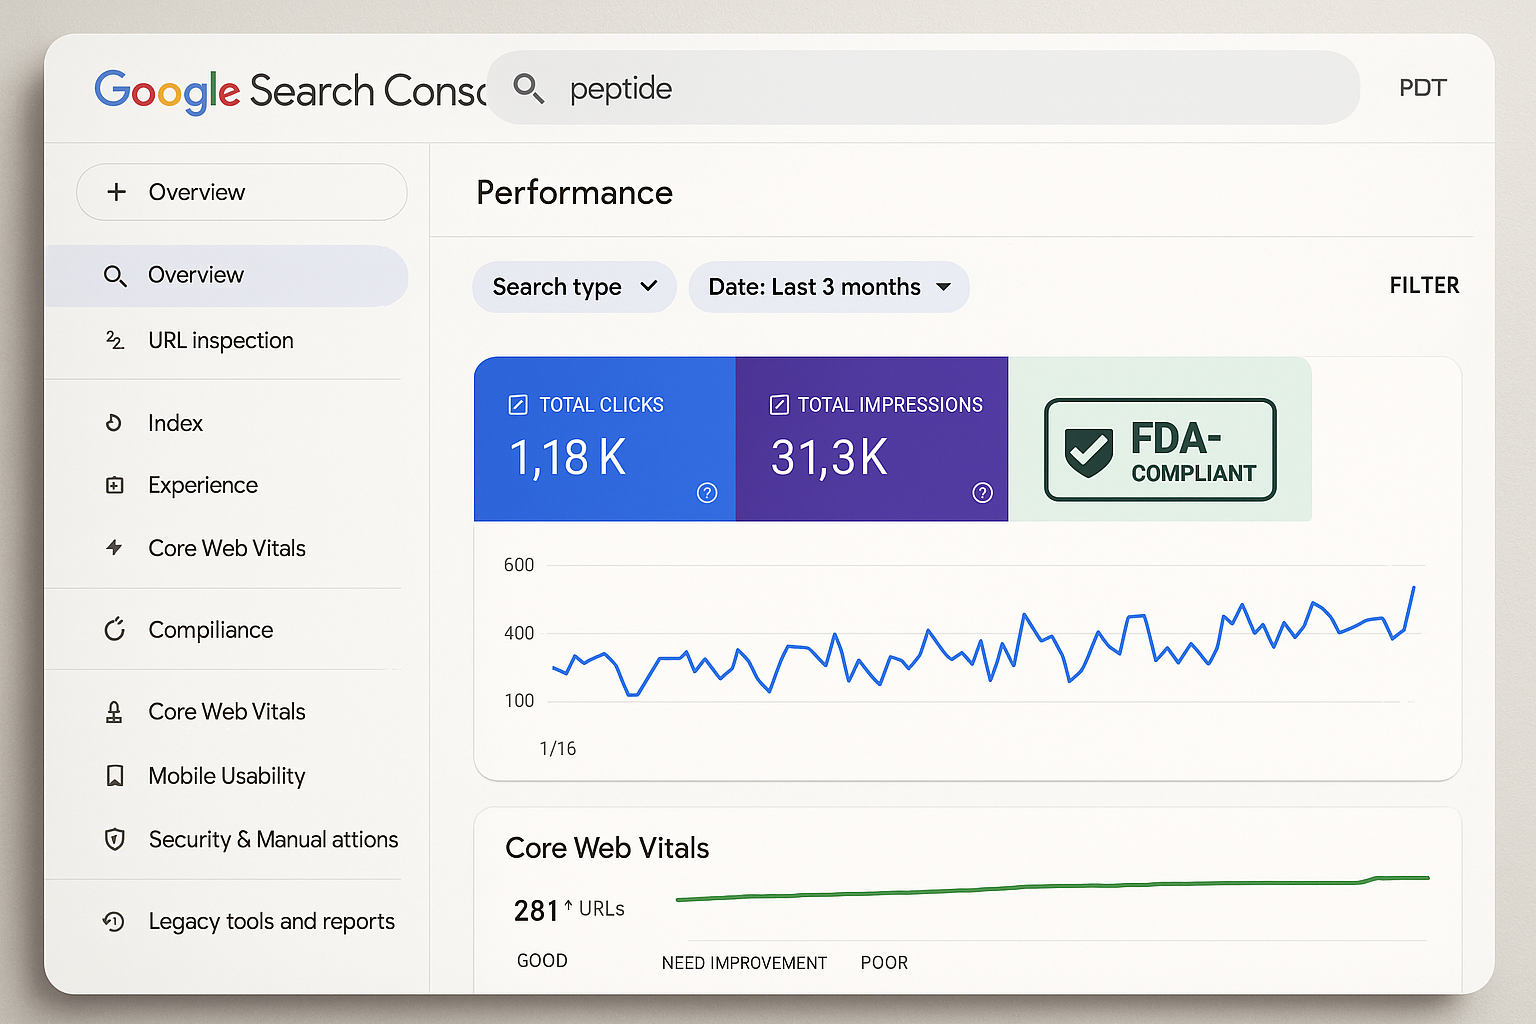
Task: Toggle the Total Clicks metric checkbox
Action: point(518,404)
